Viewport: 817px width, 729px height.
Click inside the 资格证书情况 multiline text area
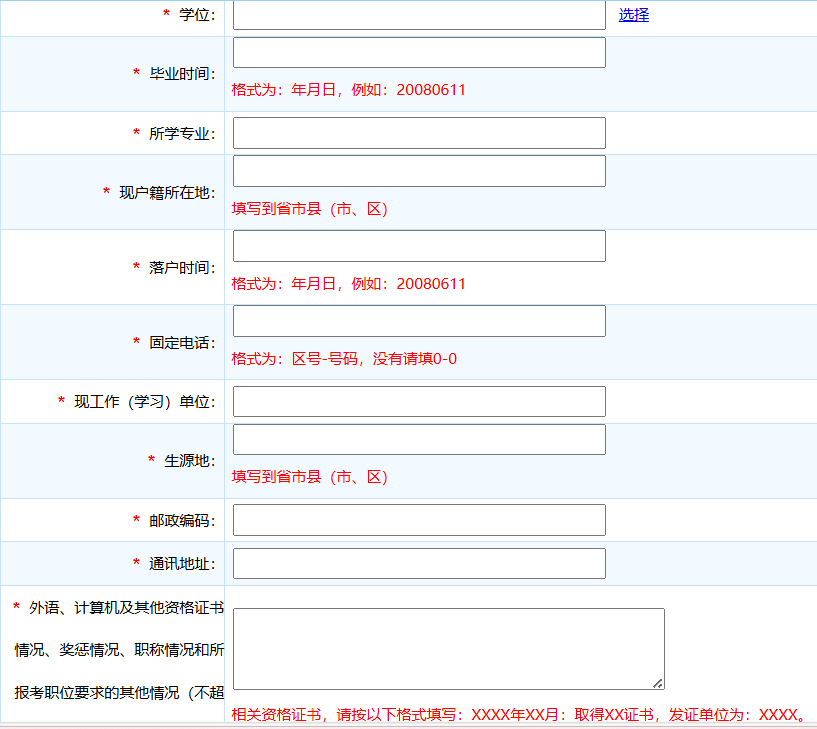coord(448,648)
